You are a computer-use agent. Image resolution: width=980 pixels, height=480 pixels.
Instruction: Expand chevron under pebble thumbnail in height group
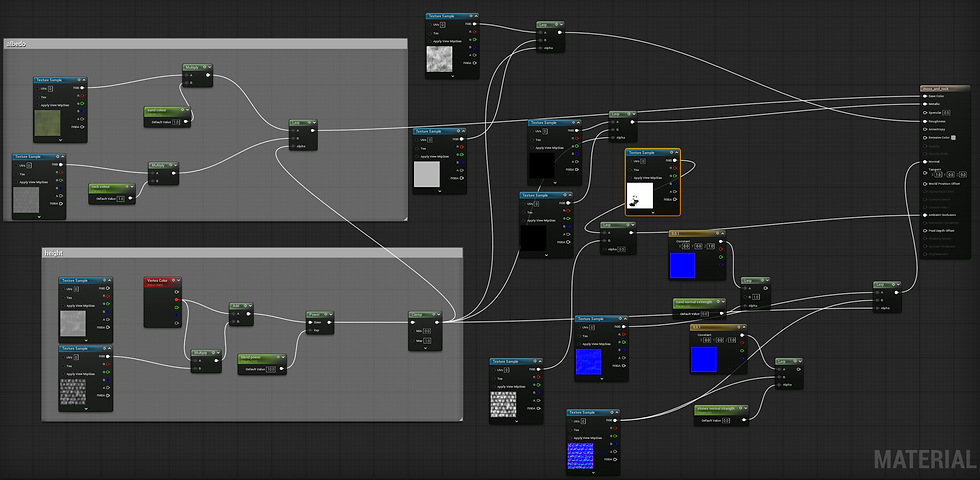(86, 409)
